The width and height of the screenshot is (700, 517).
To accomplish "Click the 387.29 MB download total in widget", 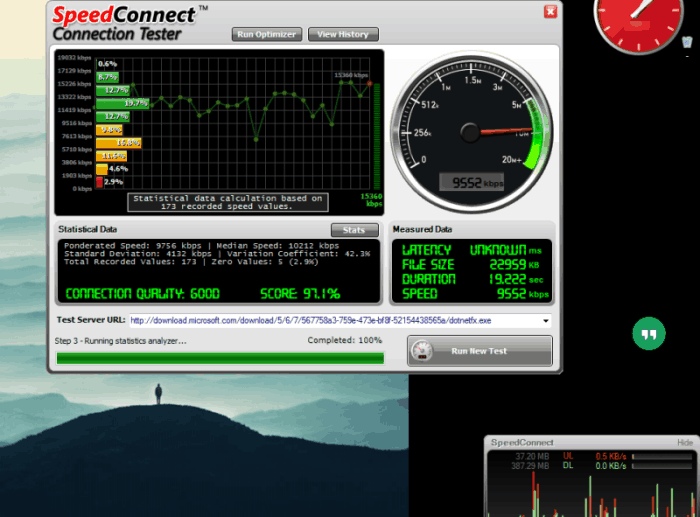I will 530,466.
